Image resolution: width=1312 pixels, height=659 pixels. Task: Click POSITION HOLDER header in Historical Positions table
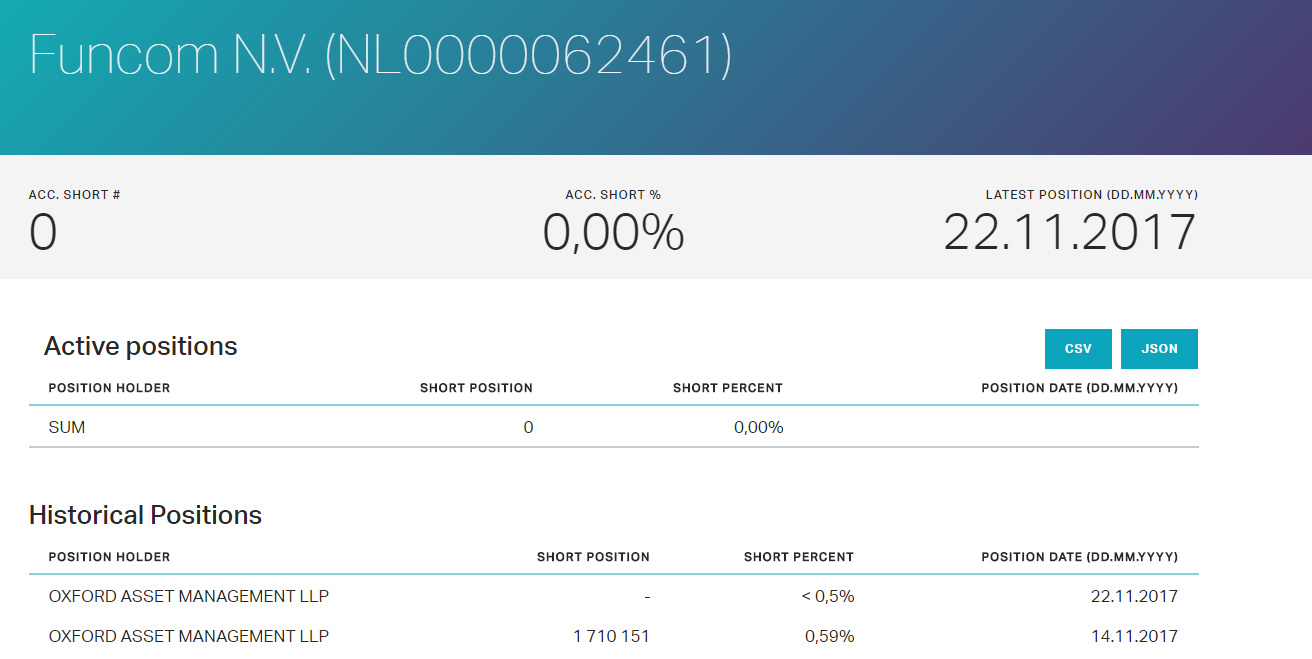[x=109, y=557]
